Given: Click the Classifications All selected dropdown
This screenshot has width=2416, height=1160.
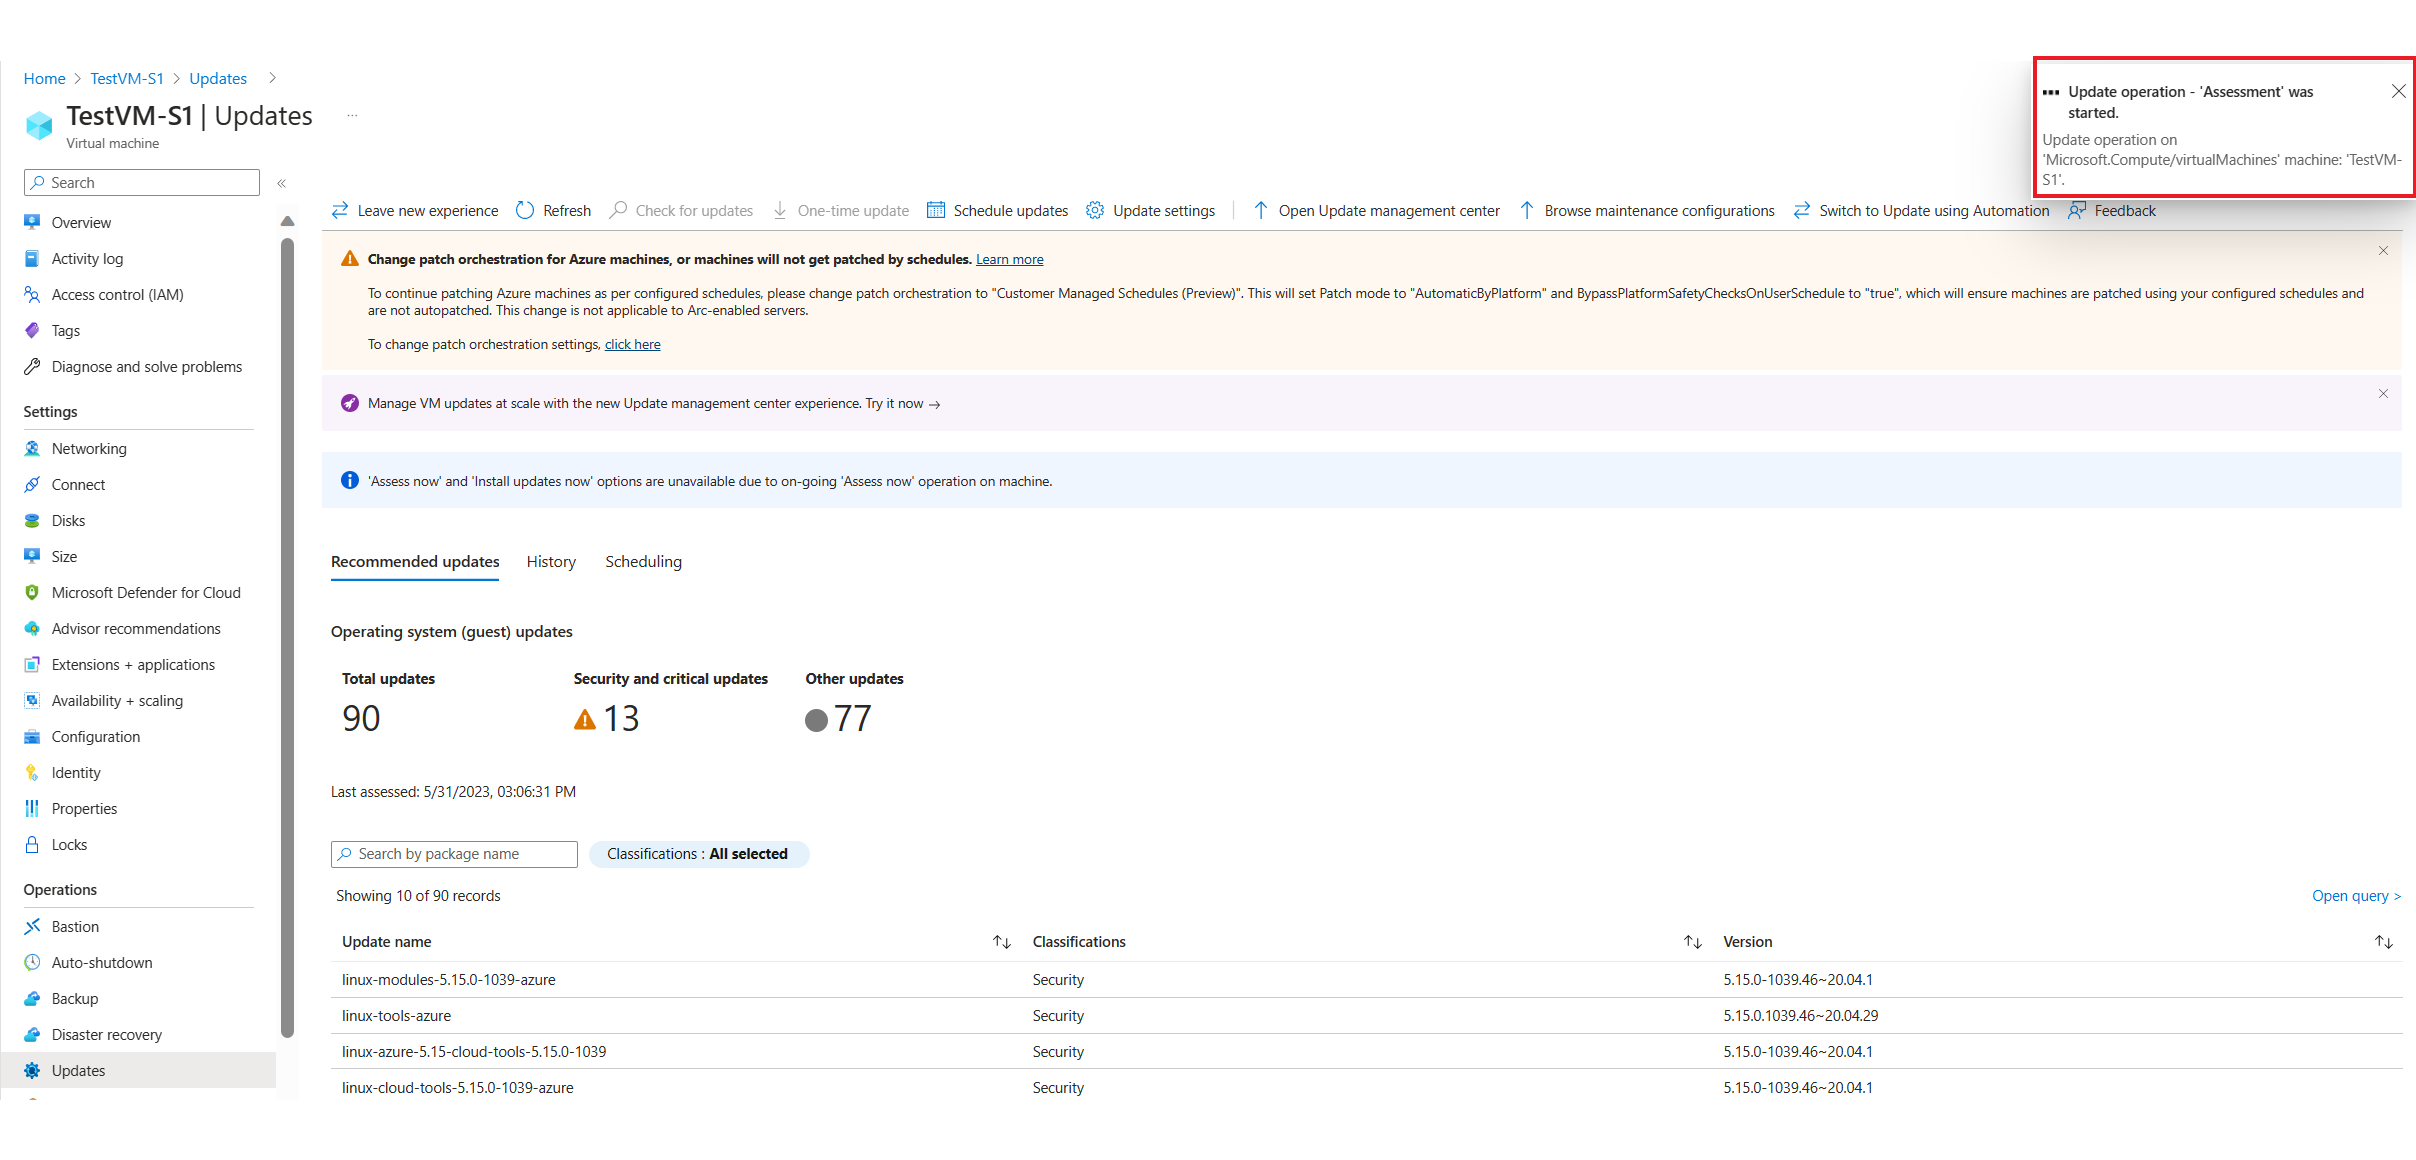Looking at the screenshot, I should tap(696, 853).
